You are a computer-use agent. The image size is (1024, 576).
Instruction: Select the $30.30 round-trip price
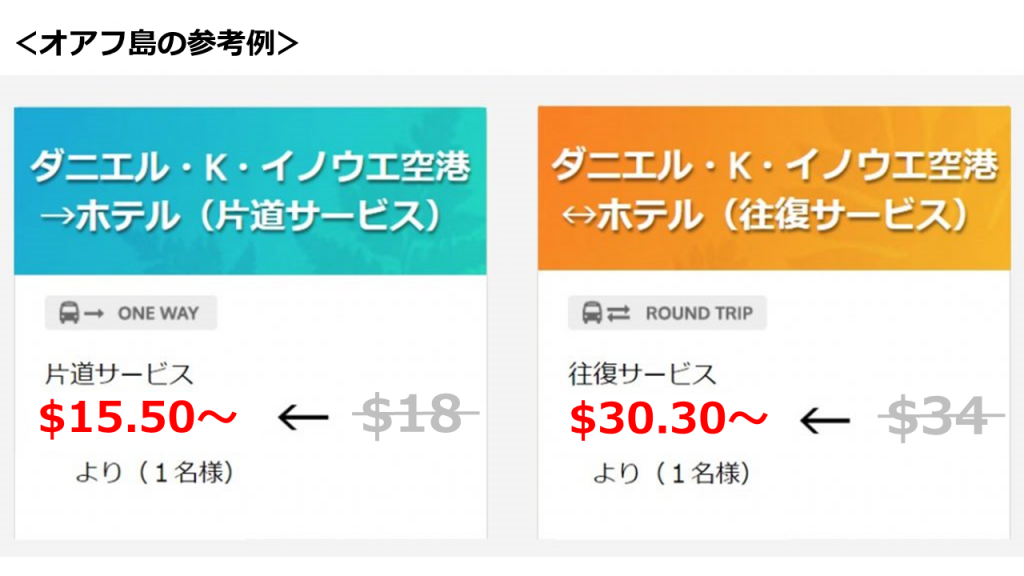668,418
